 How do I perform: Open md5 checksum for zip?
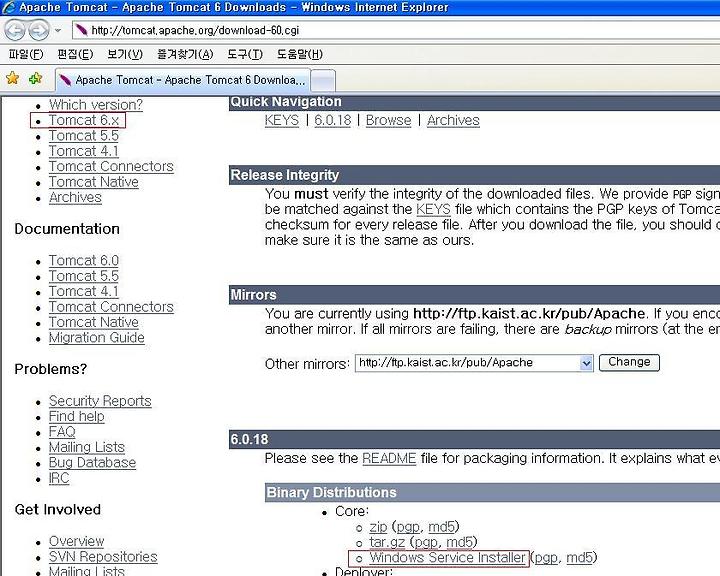(x=441, y=527)
